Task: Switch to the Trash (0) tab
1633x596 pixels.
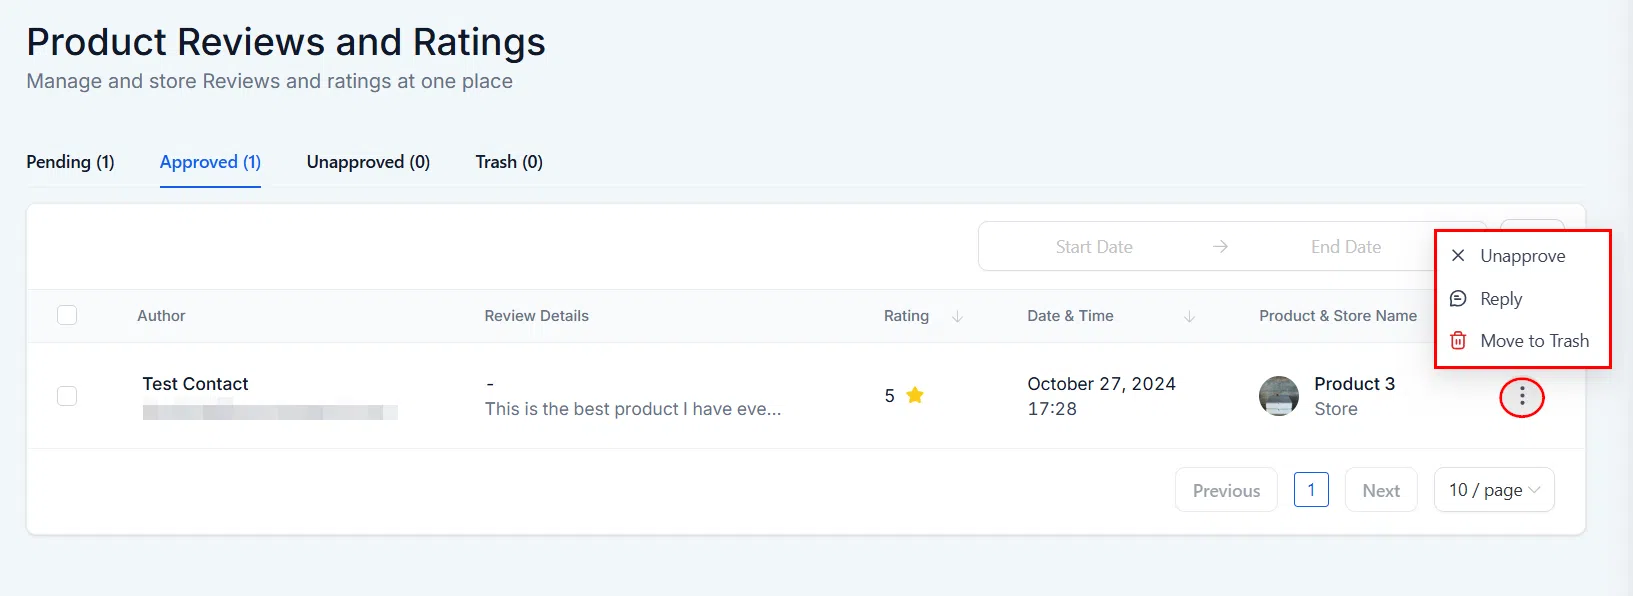Action: (x=509, y=162)
